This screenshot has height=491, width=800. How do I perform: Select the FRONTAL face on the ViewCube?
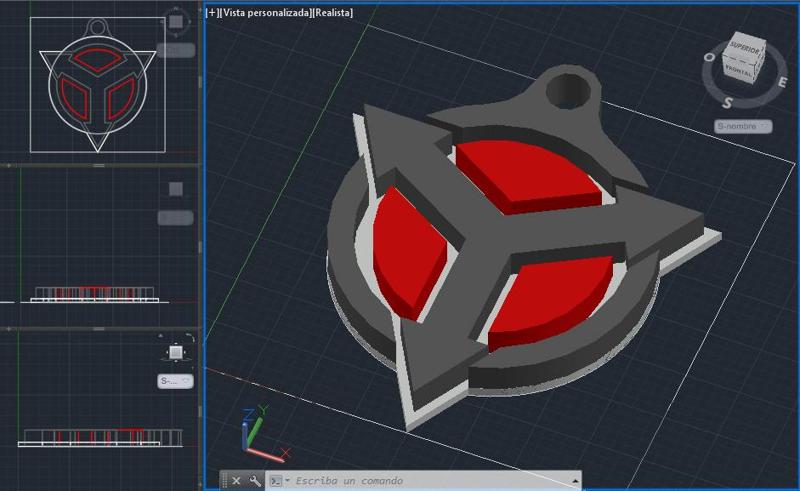(x=738, y=69)
